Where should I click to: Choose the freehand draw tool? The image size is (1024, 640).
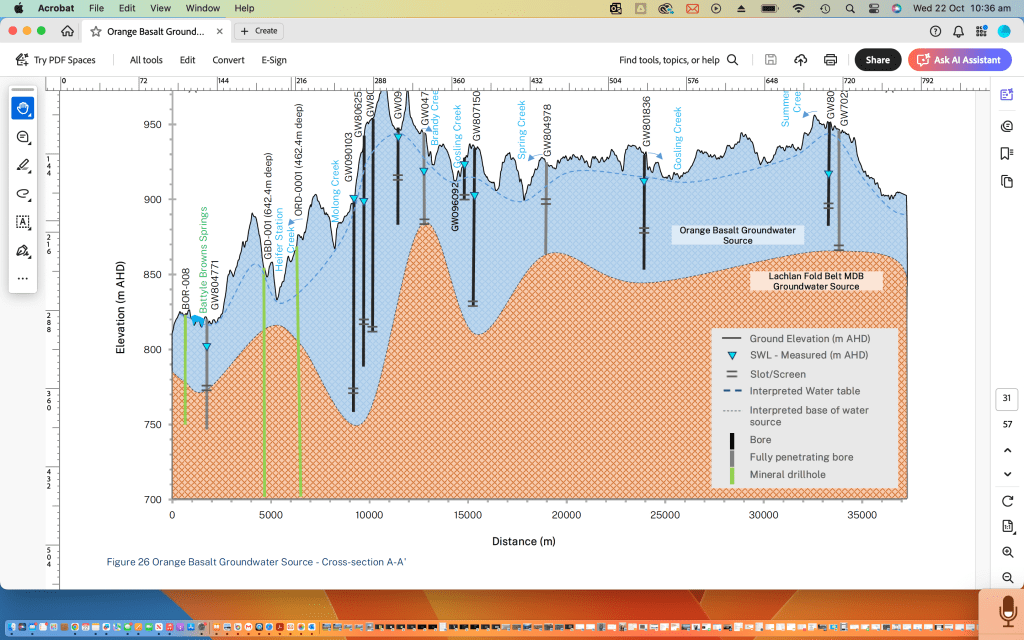click(23, 194)
